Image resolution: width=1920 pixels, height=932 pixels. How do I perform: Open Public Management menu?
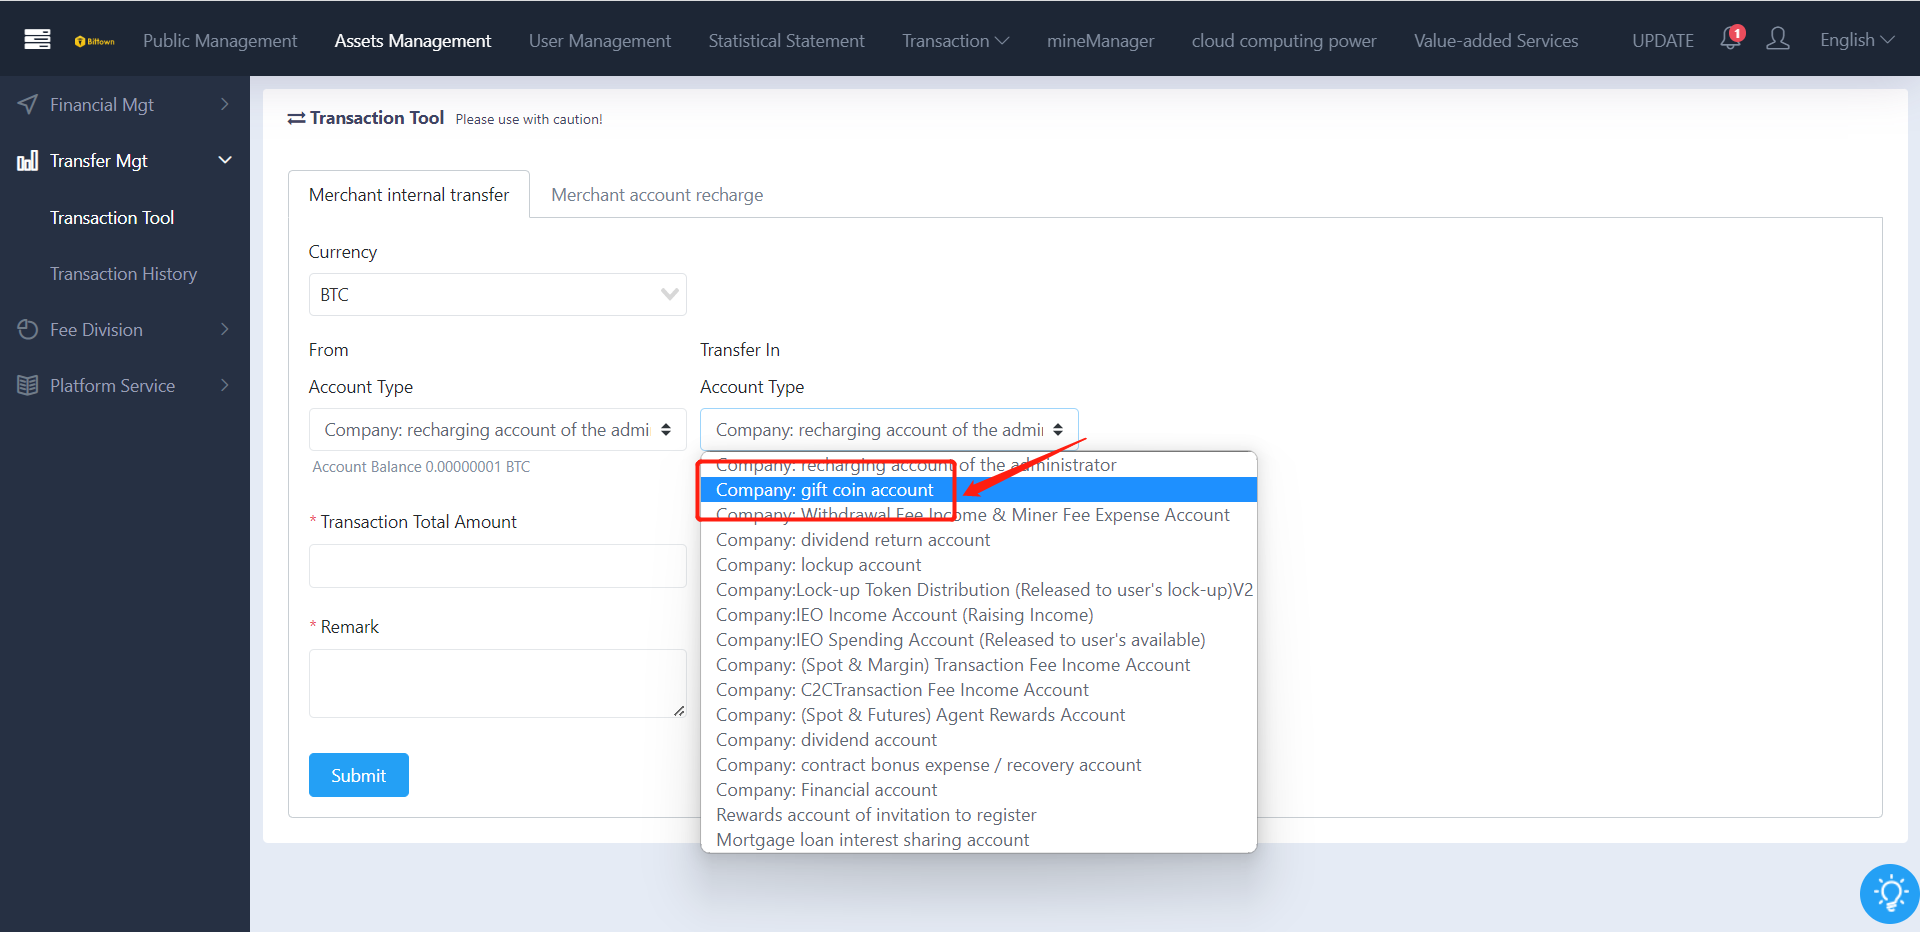coord(220,40)
